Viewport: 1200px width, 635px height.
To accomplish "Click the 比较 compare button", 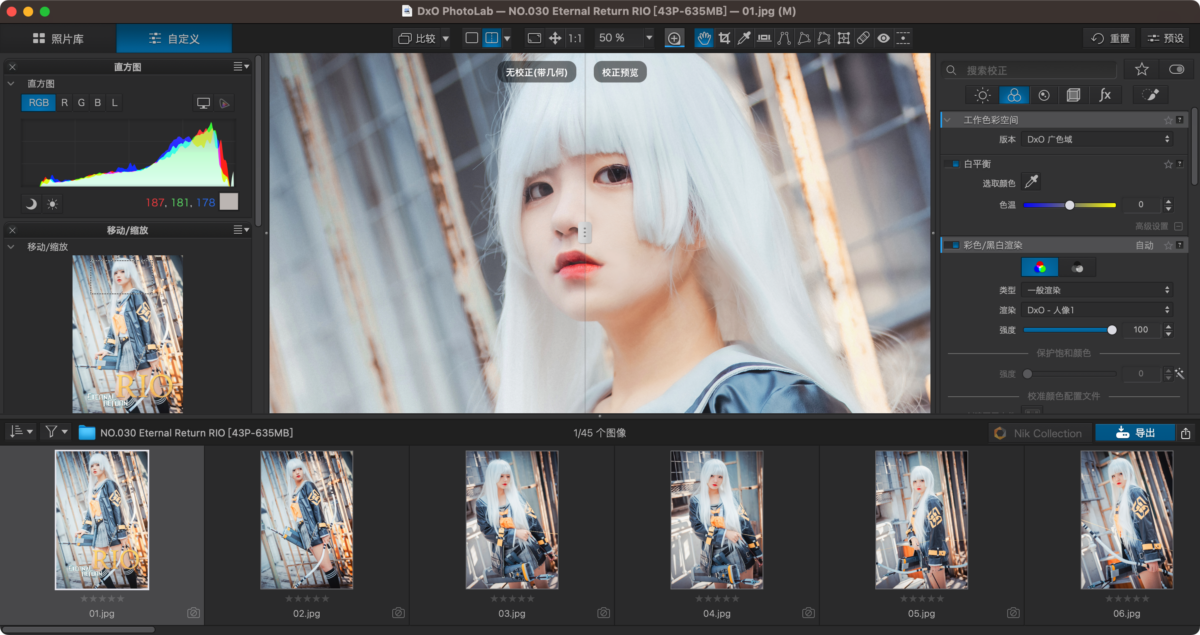I will click(416, 38).
